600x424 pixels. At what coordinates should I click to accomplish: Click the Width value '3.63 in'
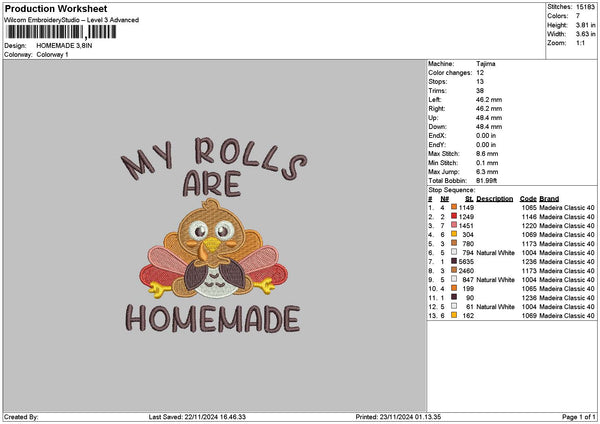click(585, 34)
